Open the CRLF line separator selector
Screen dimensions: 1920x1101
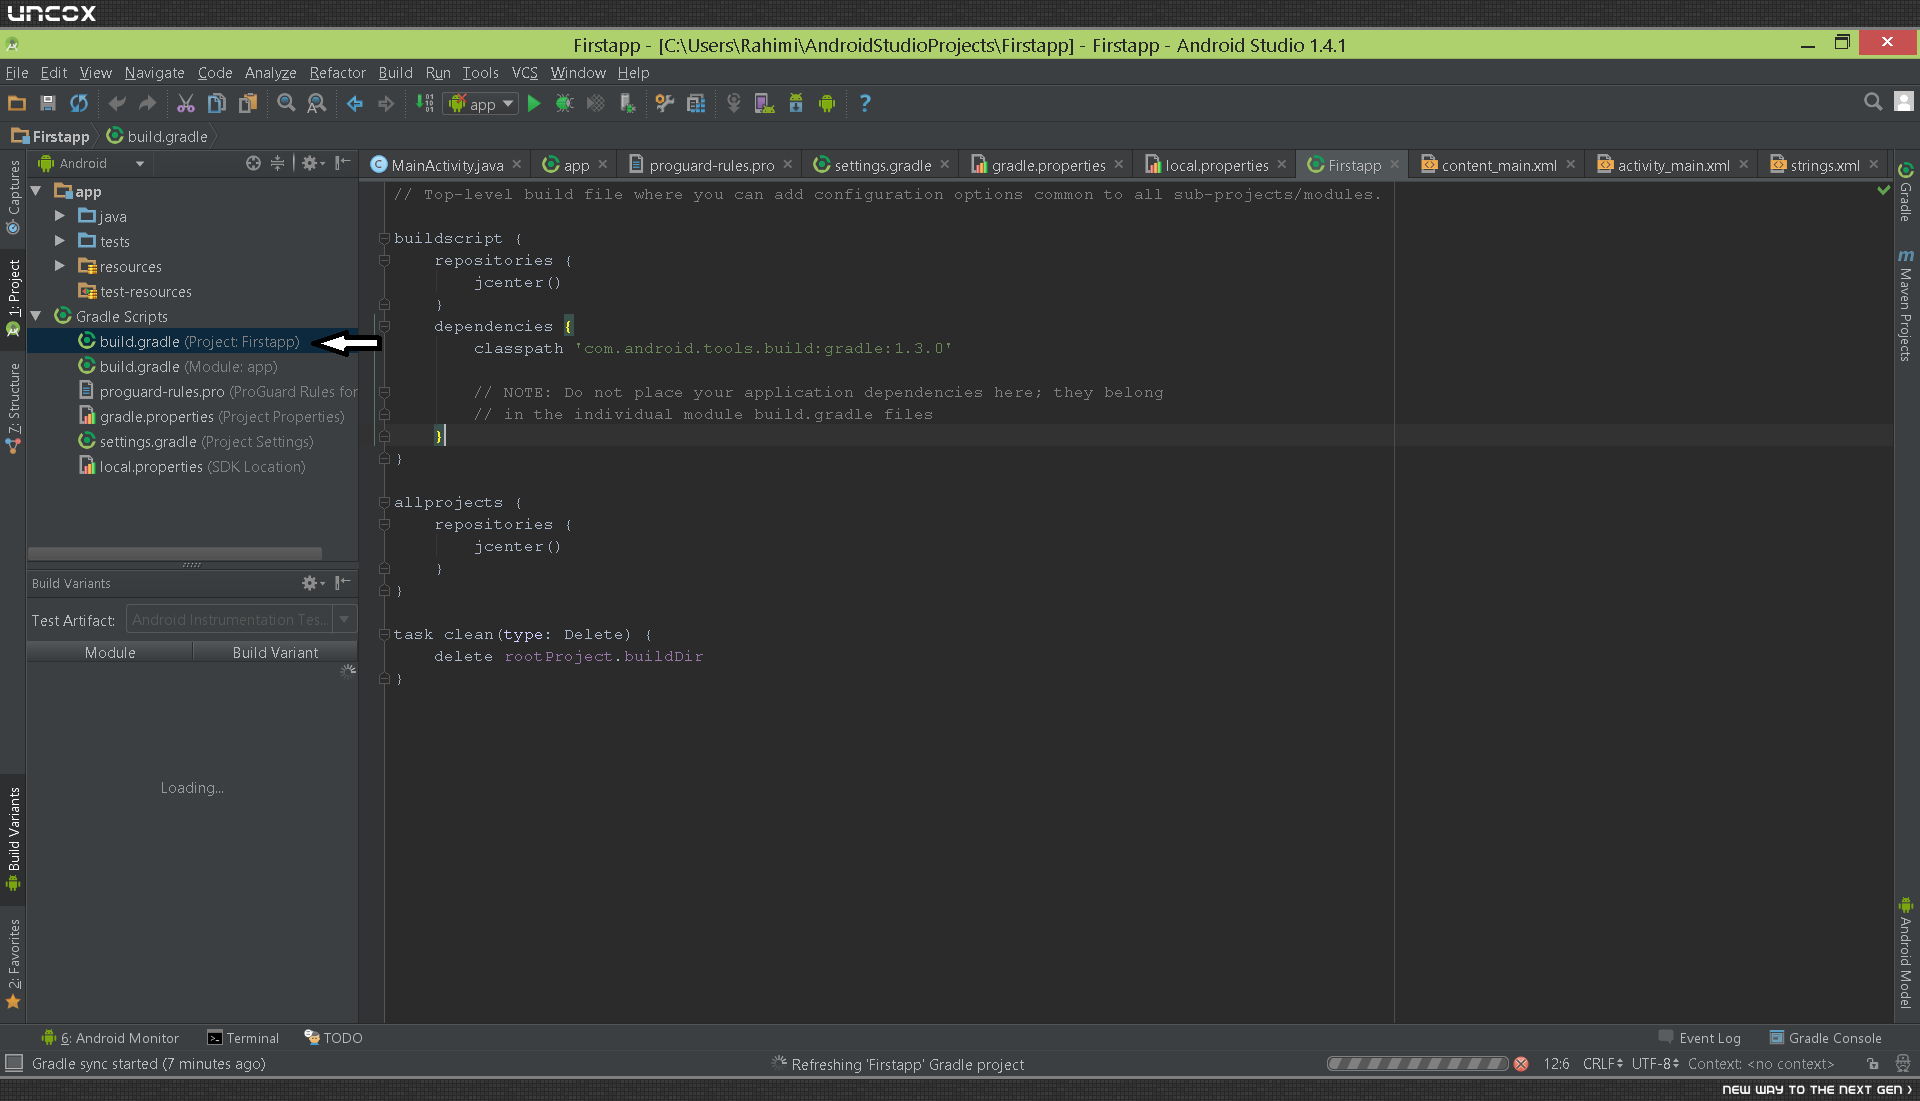click(1603, 1064)
